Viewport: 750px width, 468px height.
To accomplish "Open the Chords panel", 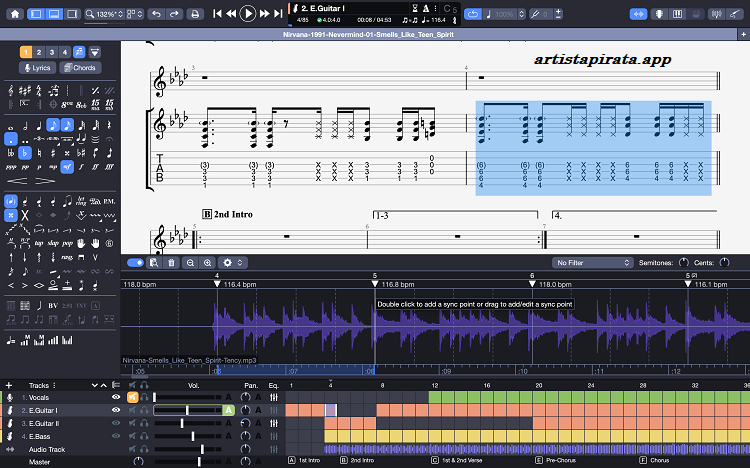I will click(x=80, y=68).
